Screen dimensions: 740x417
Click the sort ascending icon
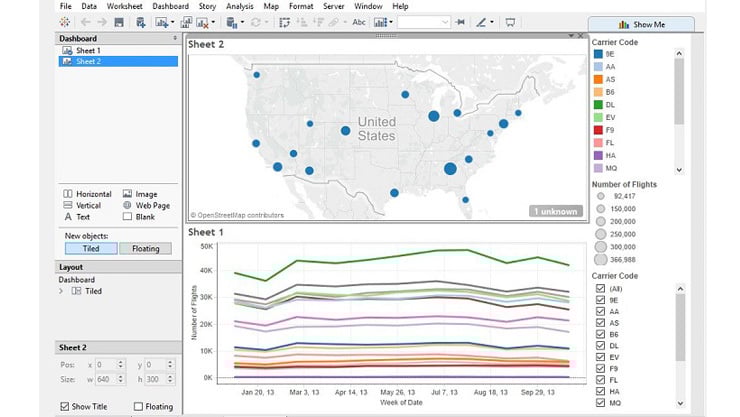pyautogui.click(x=302, y=22)
